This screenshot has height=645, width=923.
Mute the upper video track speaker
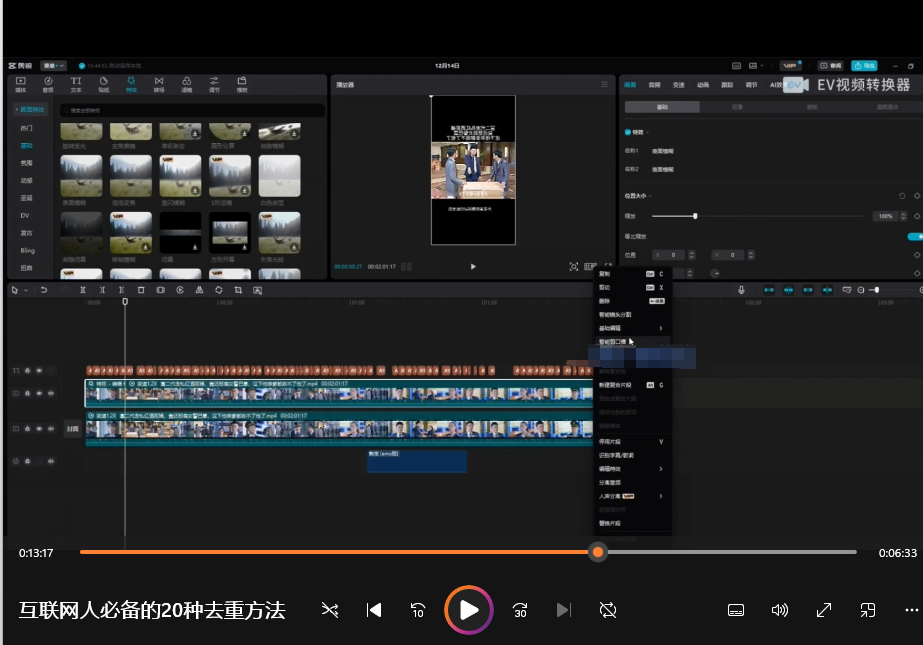[x=51, y=393]
